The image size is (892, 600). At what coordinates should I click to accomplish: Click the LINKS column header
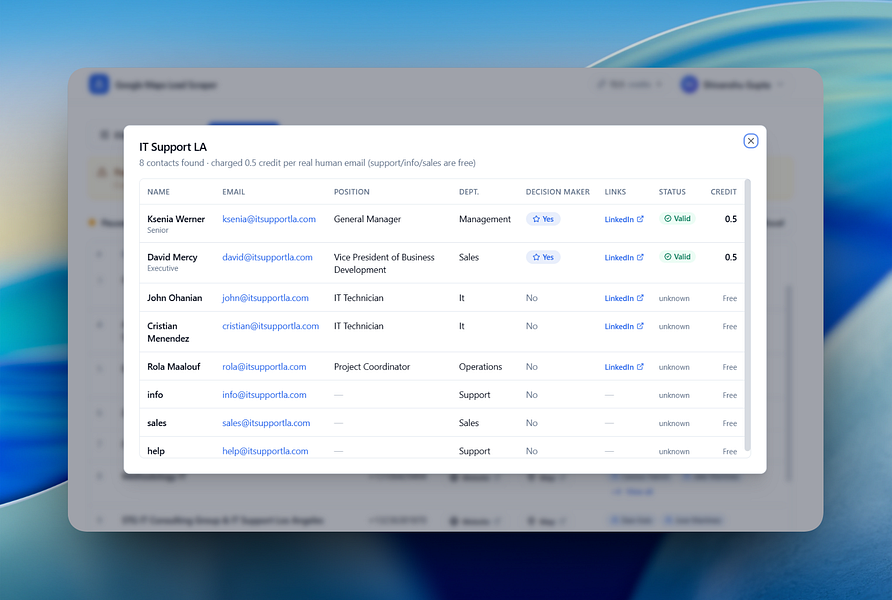pyautogui.click(x=615, y=192)
